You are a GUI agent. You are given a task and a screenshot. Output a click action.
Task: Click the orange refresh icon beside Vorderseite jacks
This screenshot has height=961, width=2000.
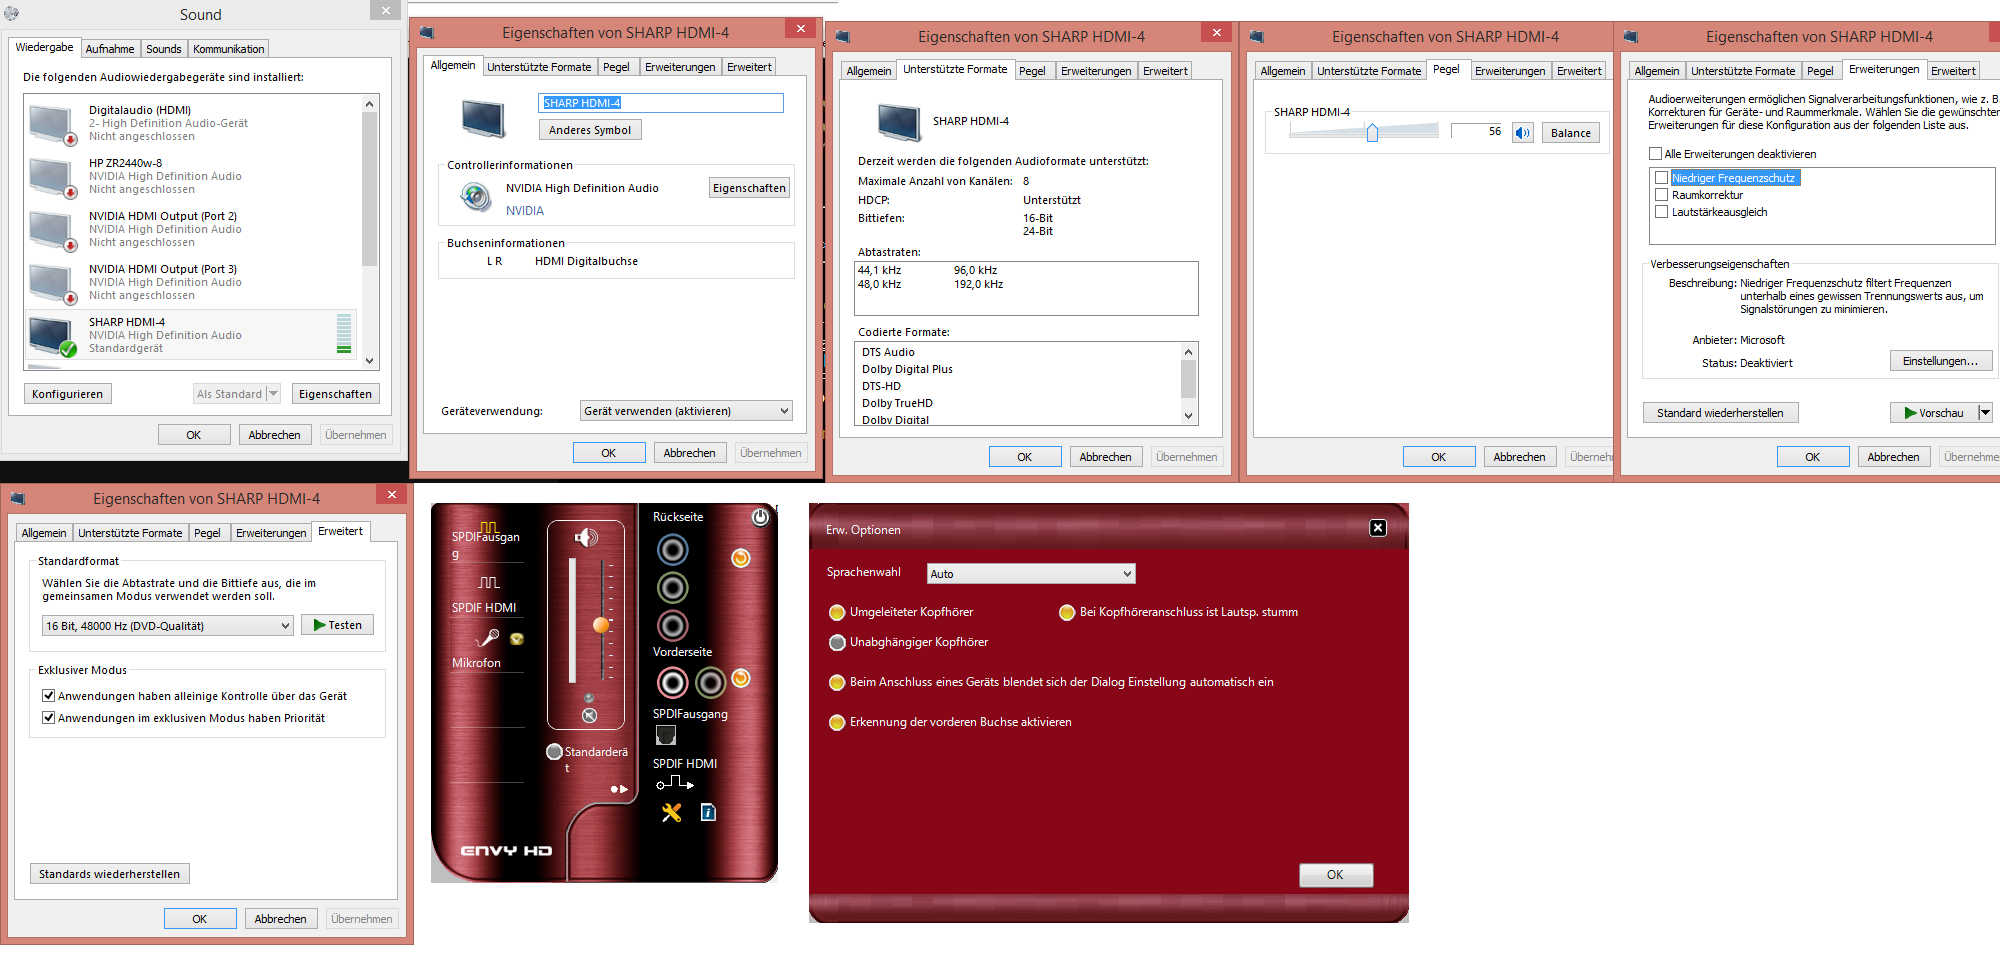pyautogui.click(x=741, y=678)
